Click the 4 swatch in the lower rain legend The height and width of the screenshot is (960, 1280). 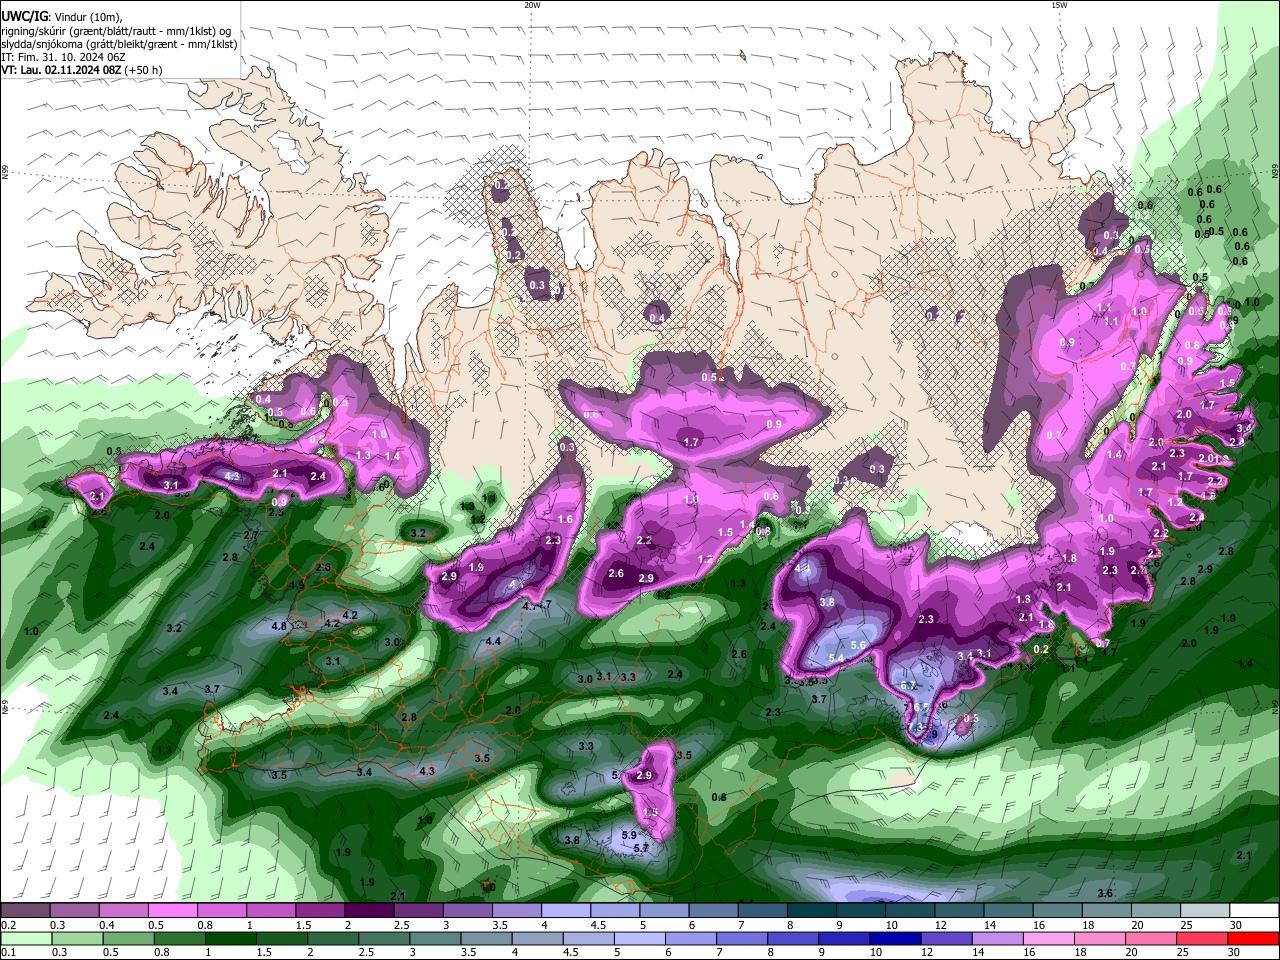click(537, 939)
